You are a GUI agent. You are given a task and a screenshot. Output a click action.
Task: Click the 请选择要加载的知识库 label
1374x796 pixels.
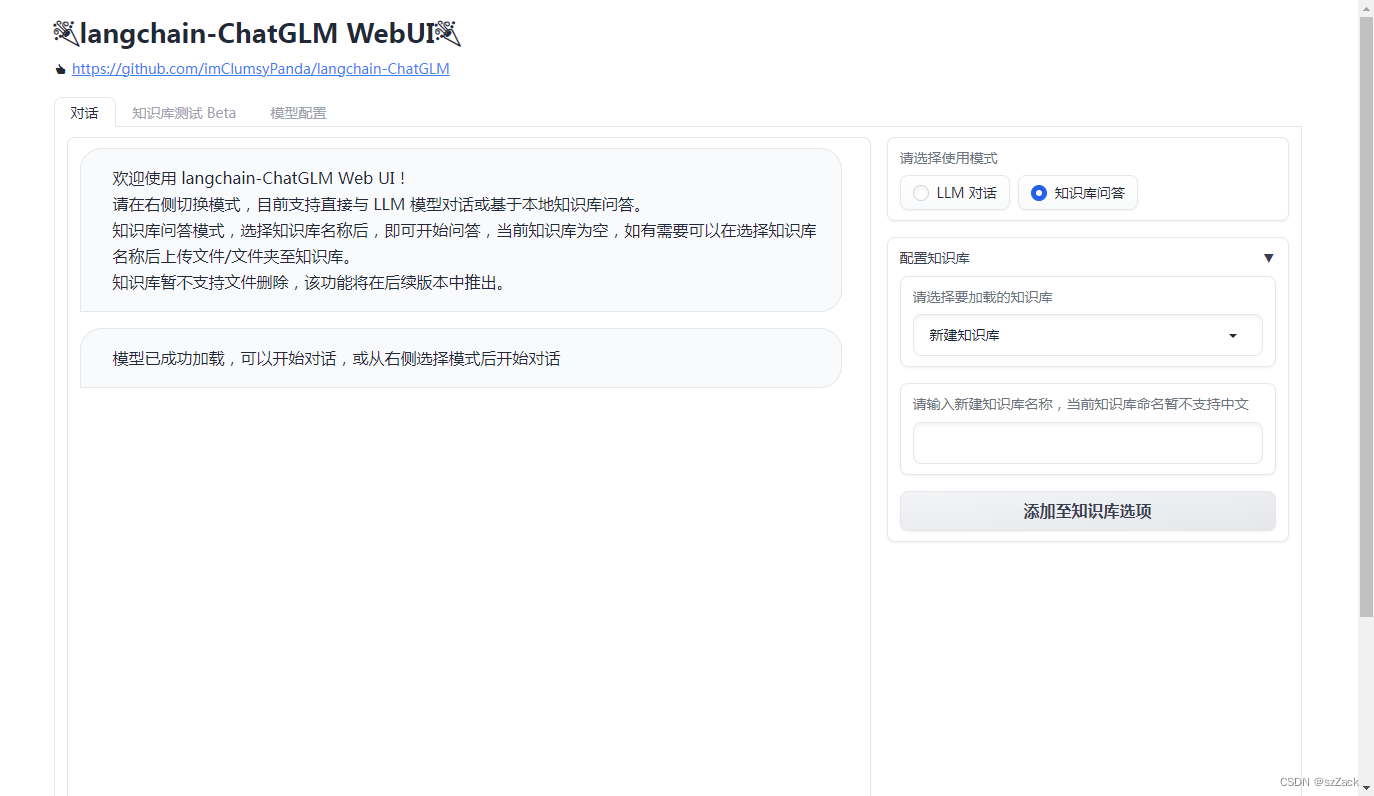pos(982,297)
